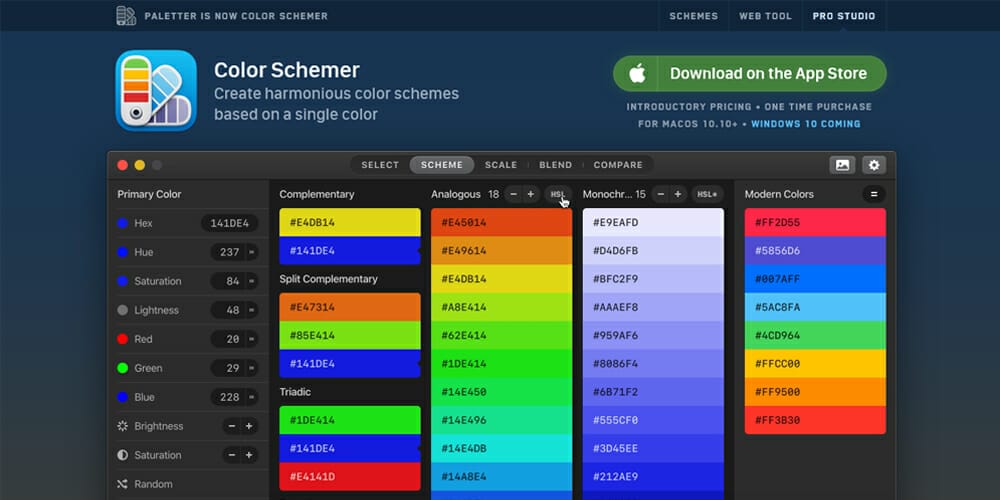The image size is (1000, 500).
Task: Select Analogous swatch #A8E414
Action: tap(501, 307)
